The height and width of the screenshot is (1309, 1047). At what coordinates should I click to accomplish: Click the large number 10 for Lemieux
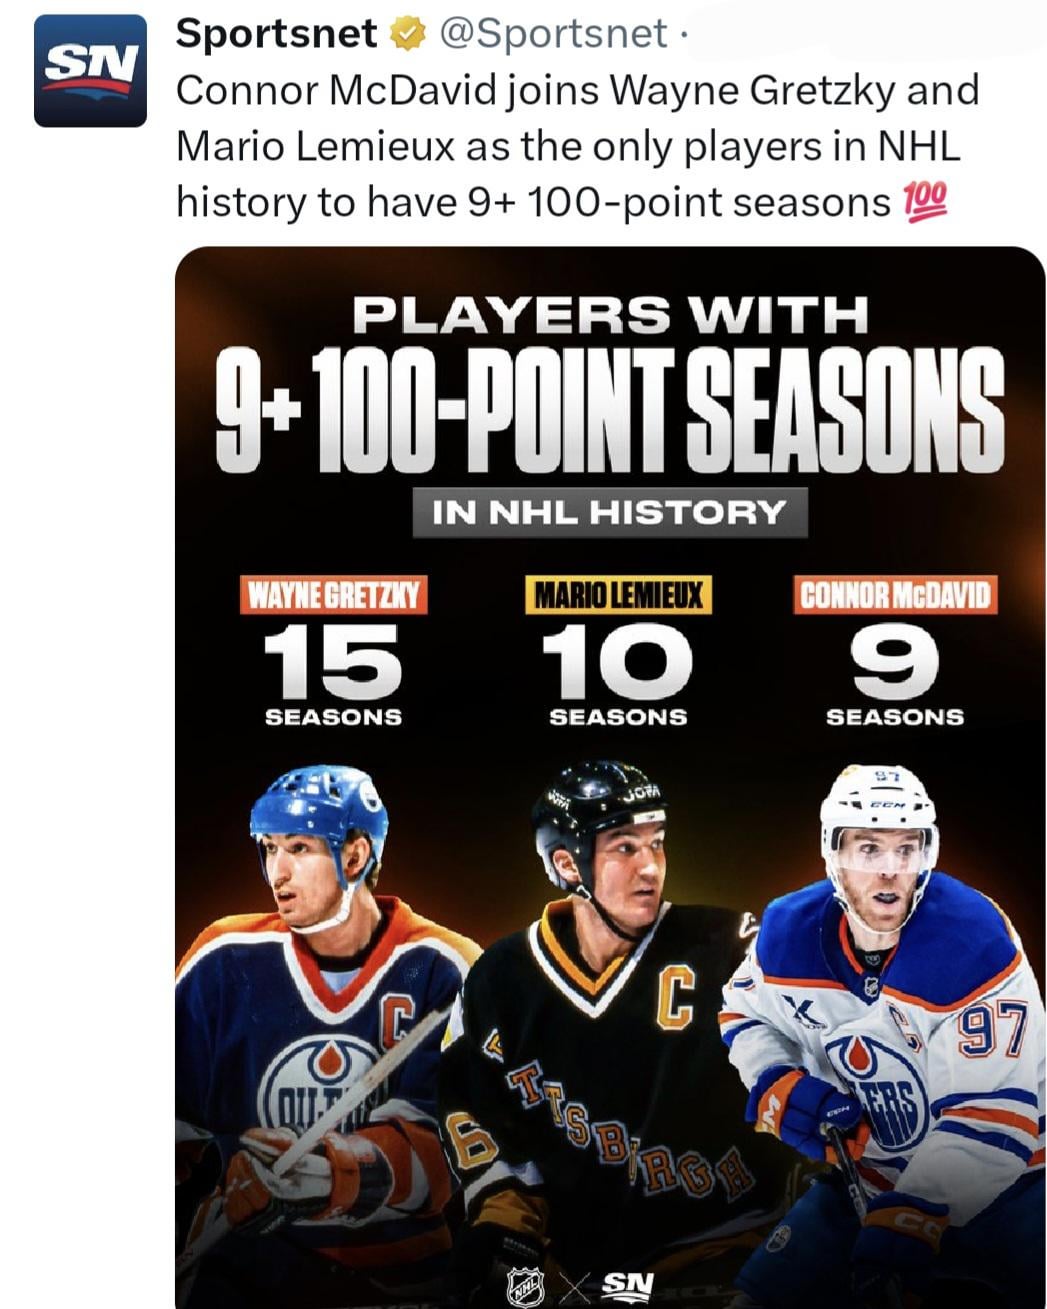617,660
